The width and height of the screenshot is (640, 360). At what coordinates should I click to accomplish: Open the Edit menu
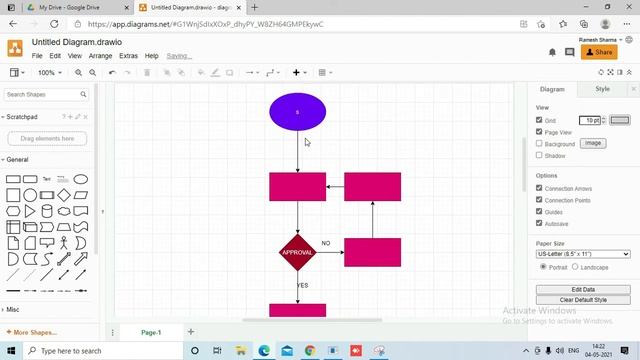coord(55,56)
